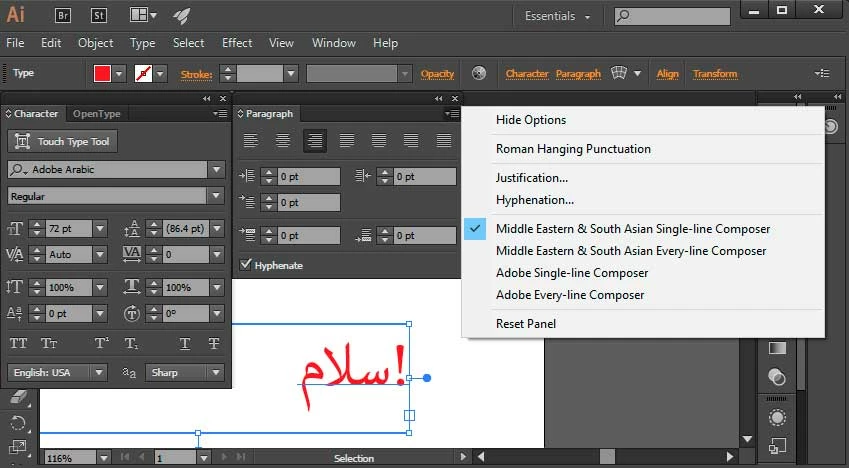Open the Paragraph panel link in control bar
849x468 pixels.
point(578,74)
